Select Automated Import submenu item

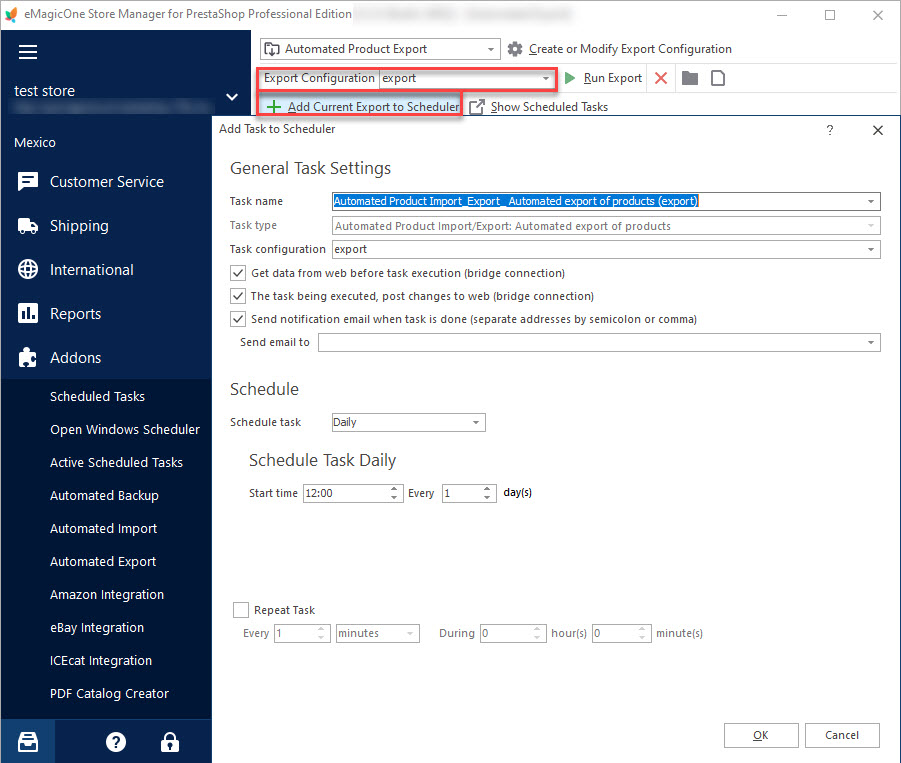click(x=103, y=529)
